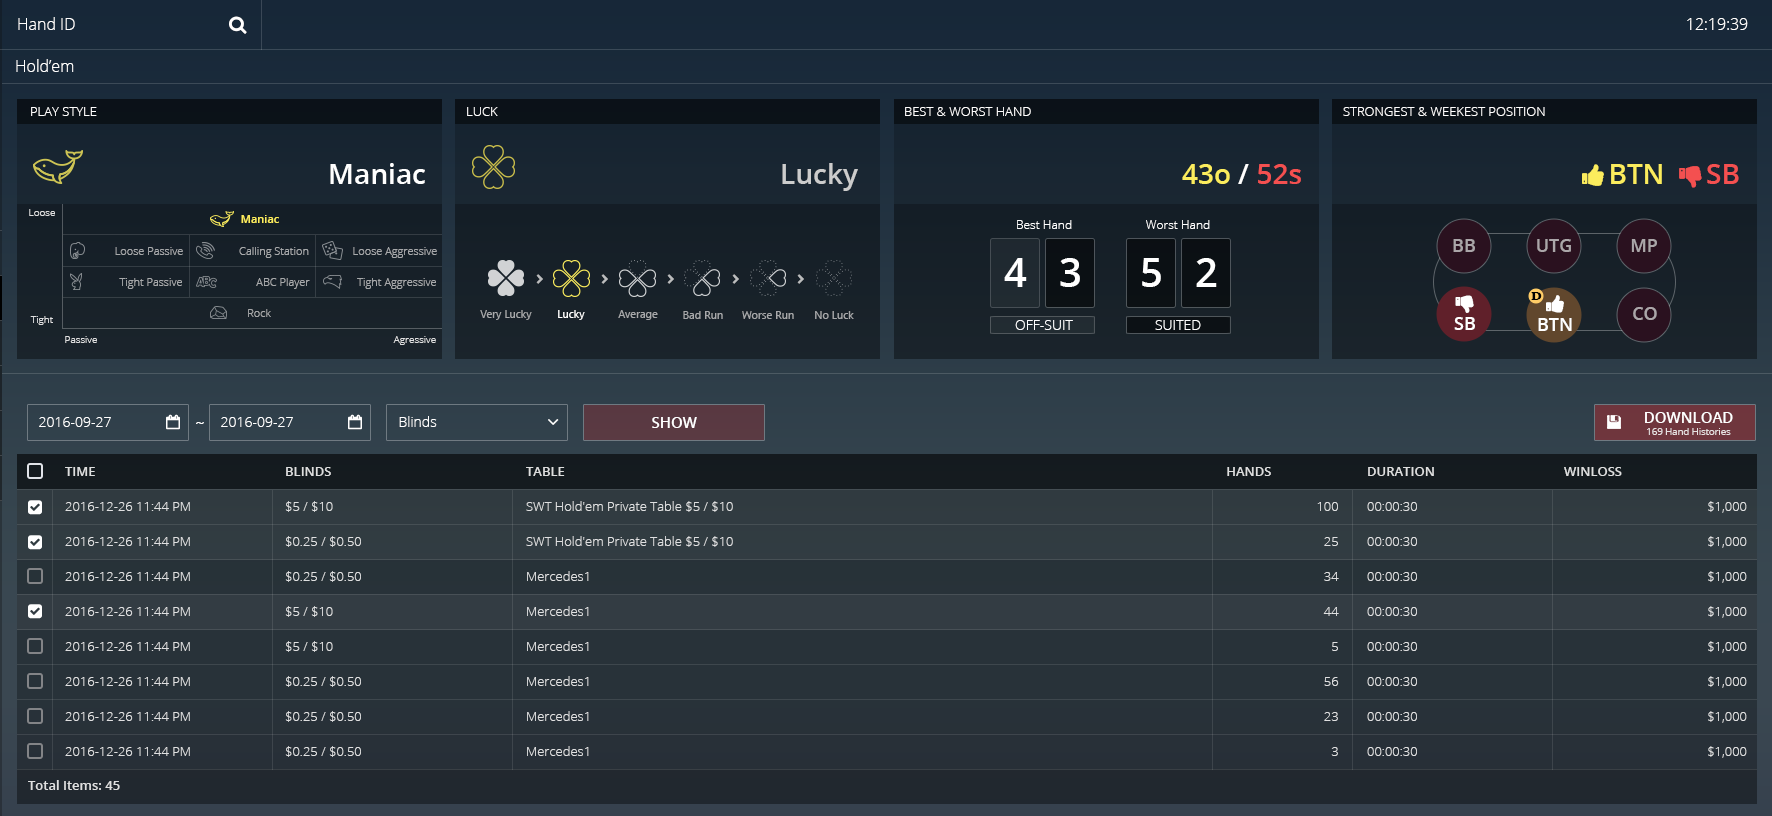The height and width of the screenshot is (816, 1772).
Task: Click the BTN dealer position circle
Action: pos(1553,314)
